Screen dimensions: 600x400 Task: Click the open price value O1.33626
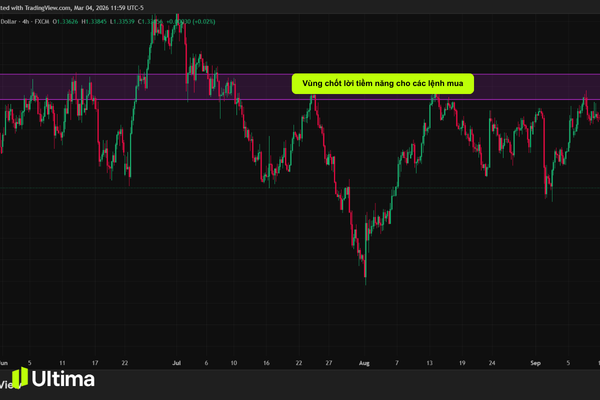point(65,22)
